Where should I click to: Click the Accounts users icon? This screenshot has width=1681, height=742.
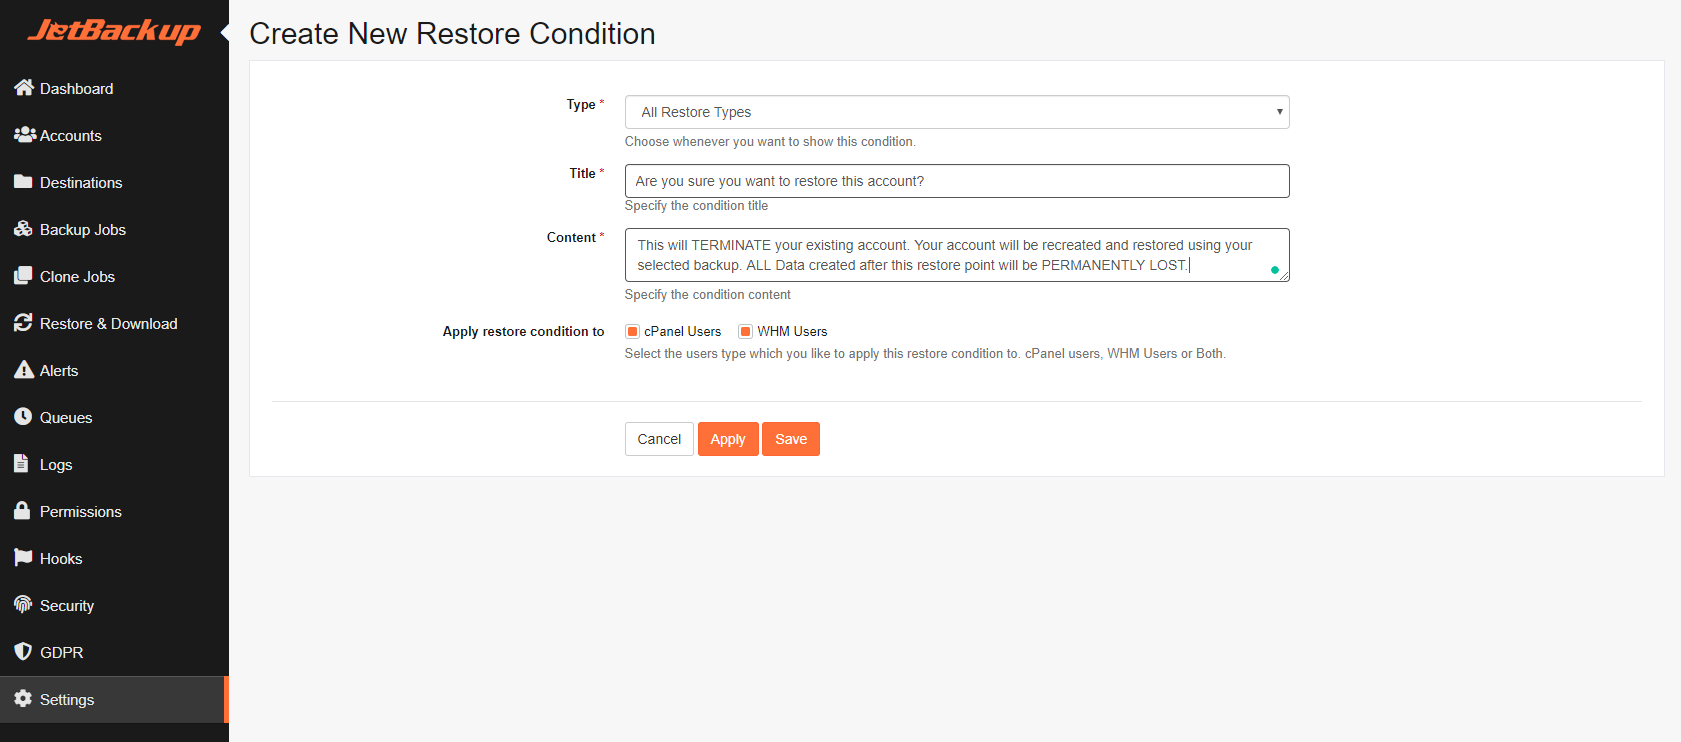25,134
